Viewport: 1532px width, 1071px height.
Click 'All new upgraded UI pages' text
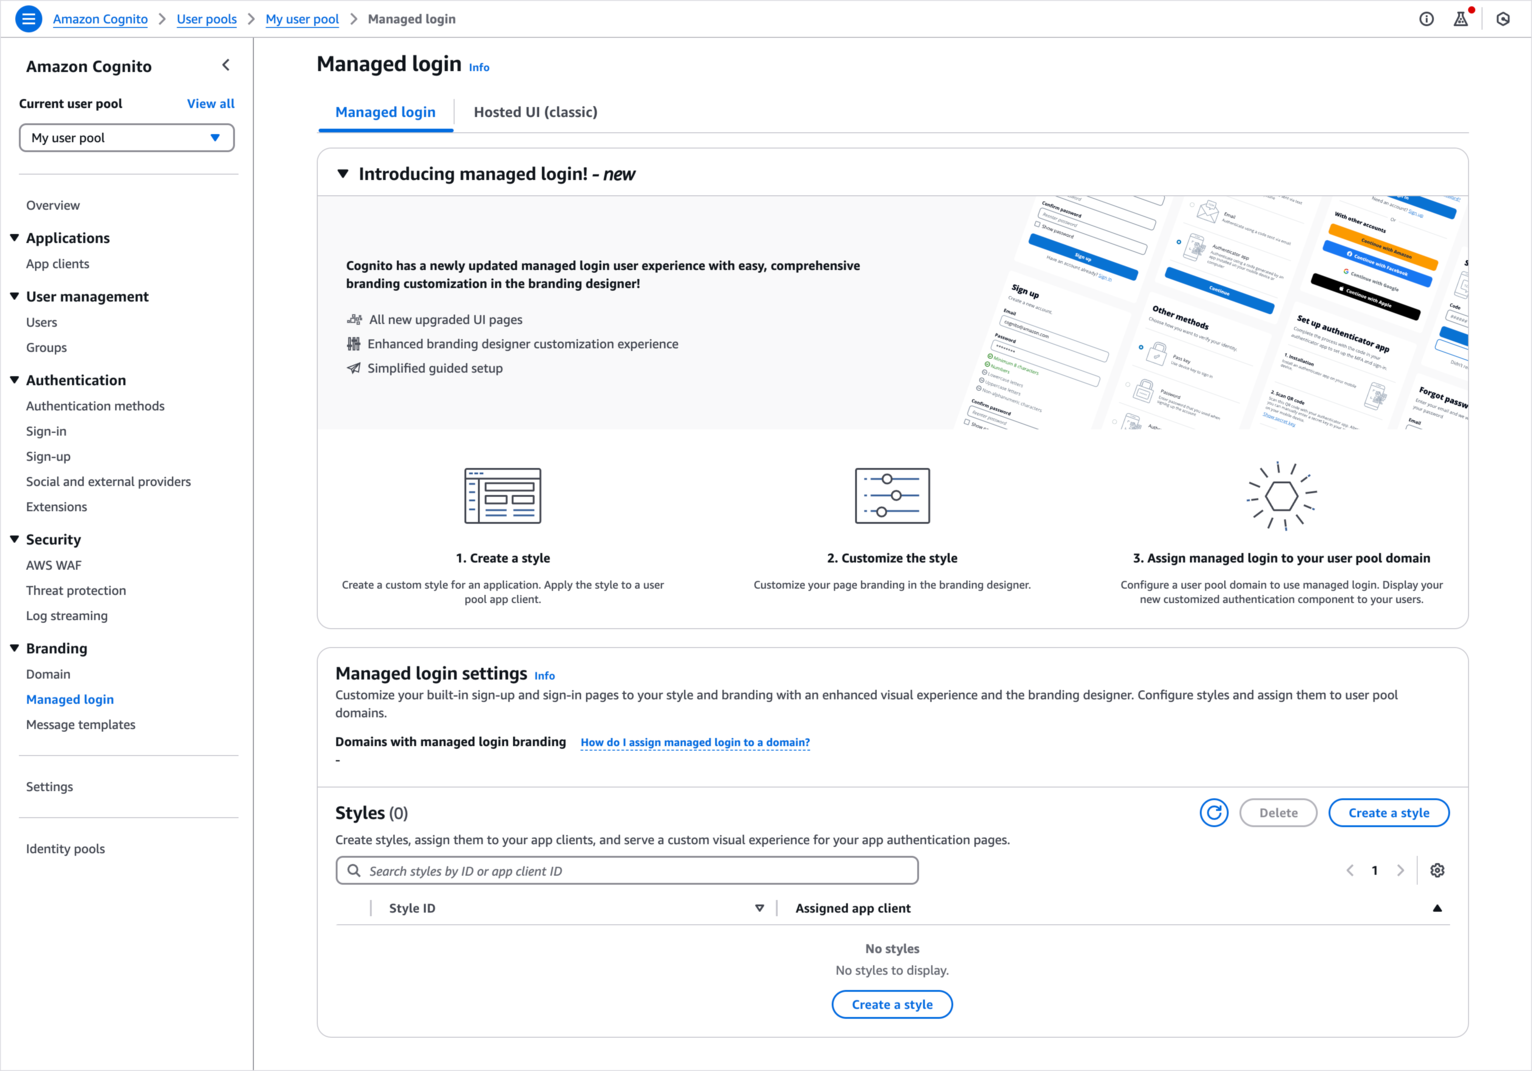[x=446, y=320]
